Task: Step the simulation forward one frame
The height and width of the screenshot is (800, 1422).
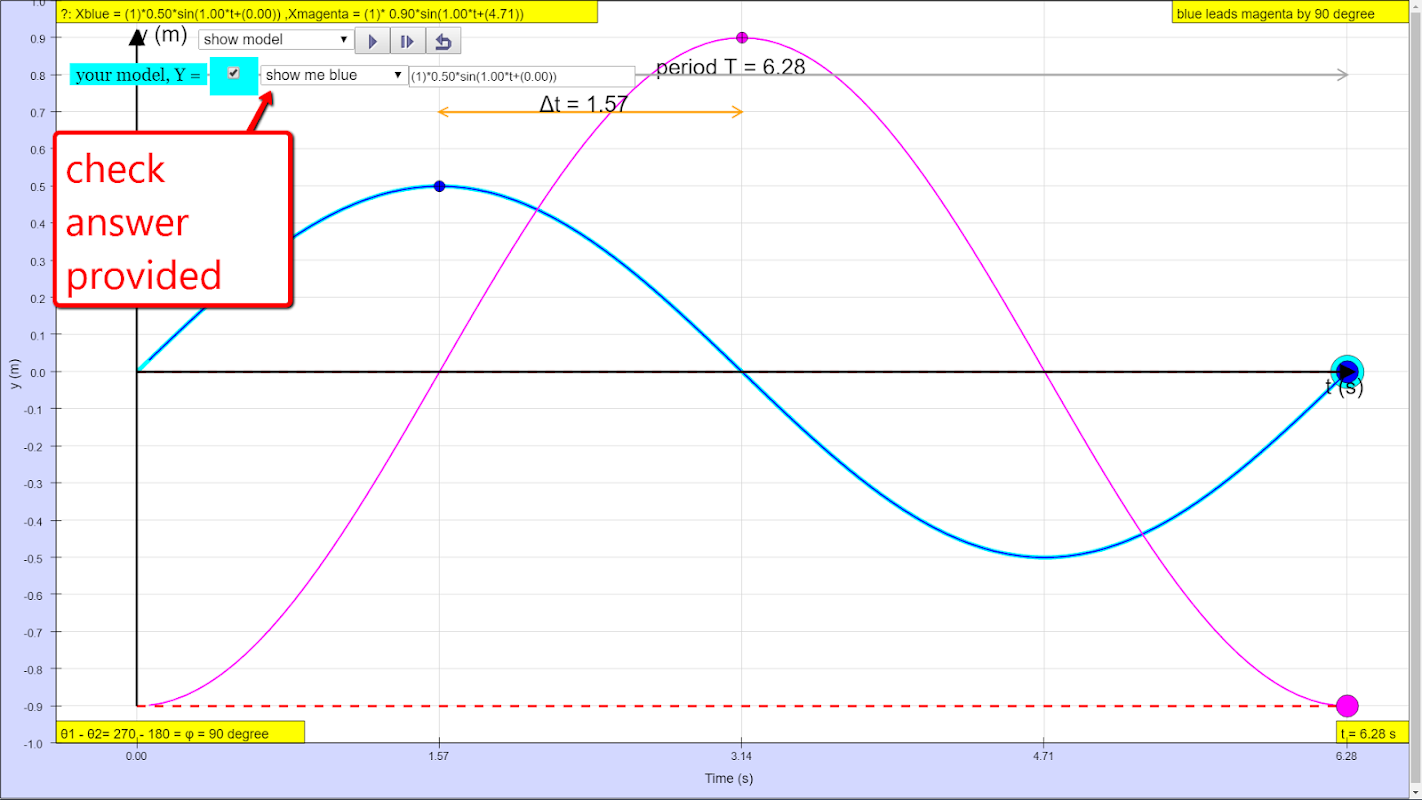Action: click(408, 41)
